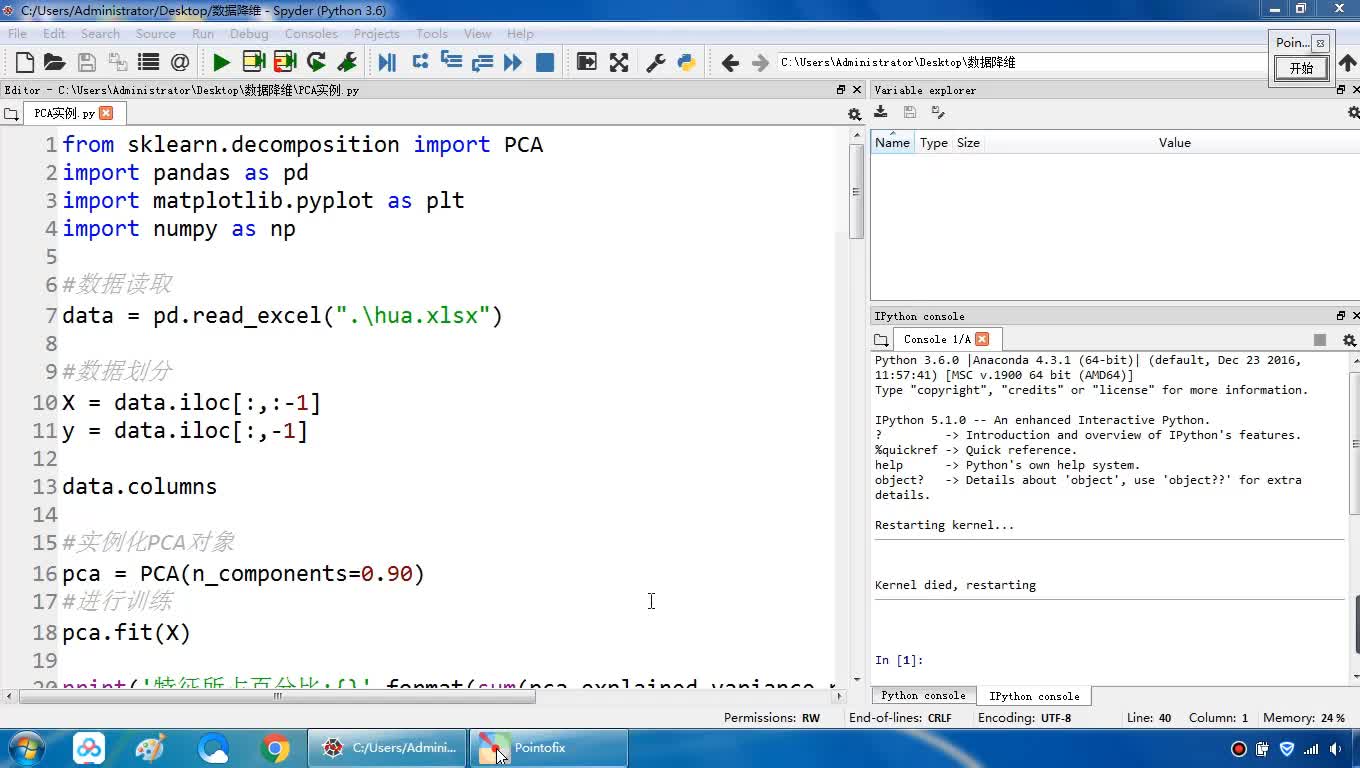
Task: Open the Consoles menu
Action: [x=311, y=33]
